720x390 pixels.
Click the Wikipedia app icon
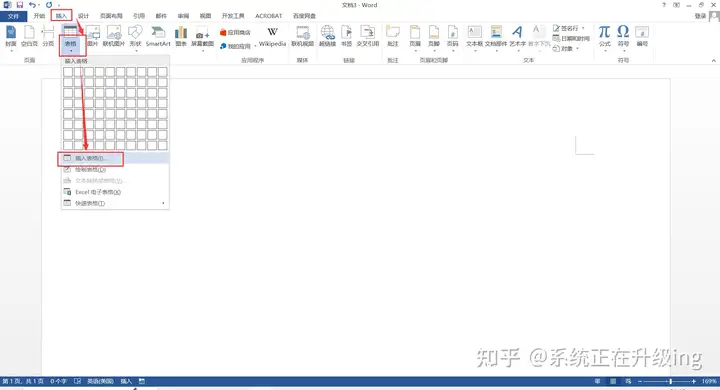(x=272, y=32)
